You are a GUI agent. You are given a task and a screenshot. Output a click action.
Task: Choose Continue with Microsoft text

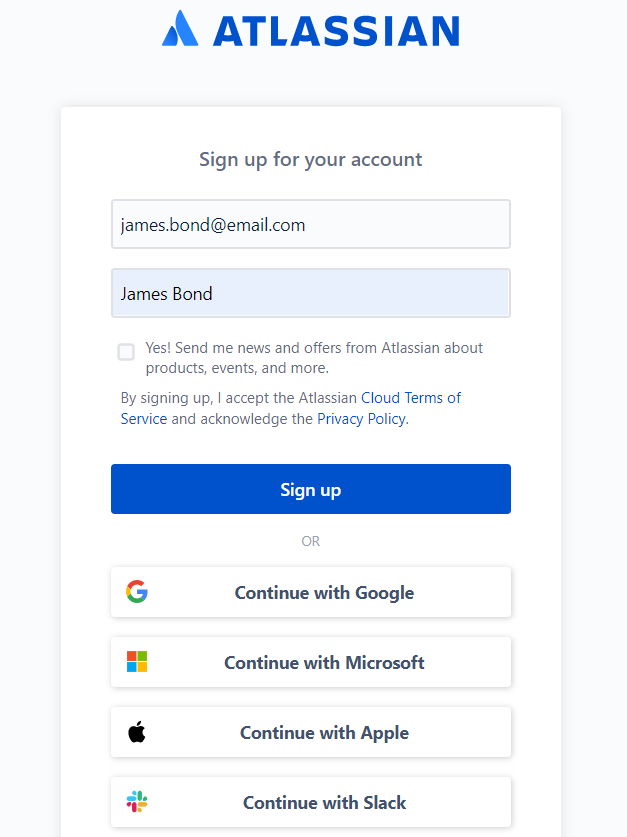click(x=324, y=662)
